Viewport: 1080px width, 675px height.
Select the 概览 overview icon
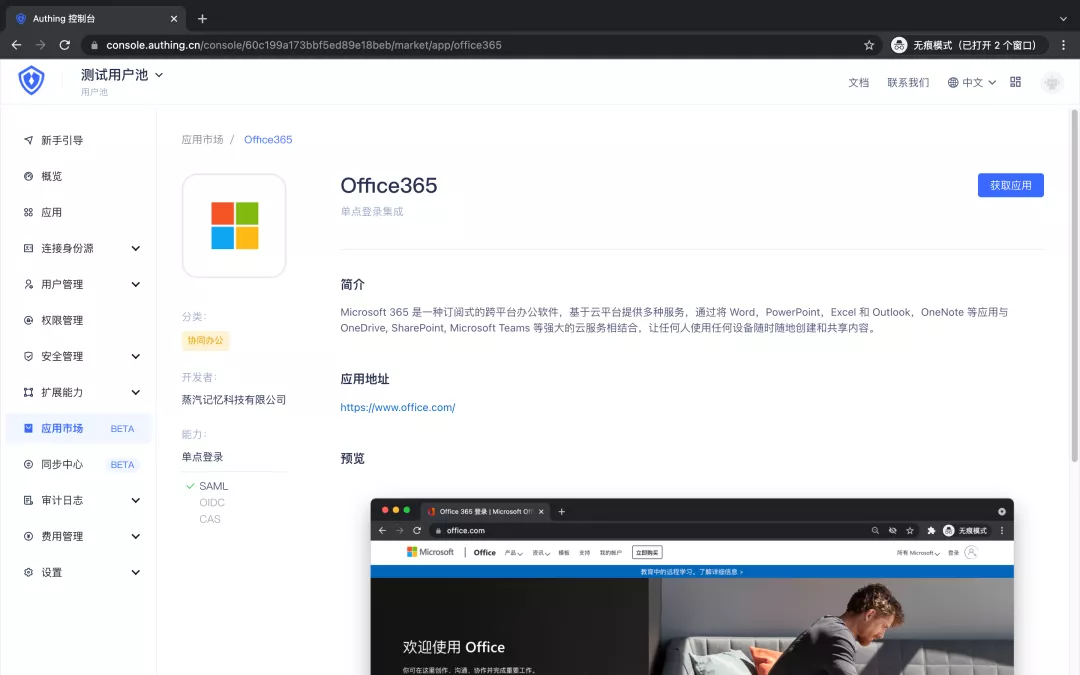(28, 176)
